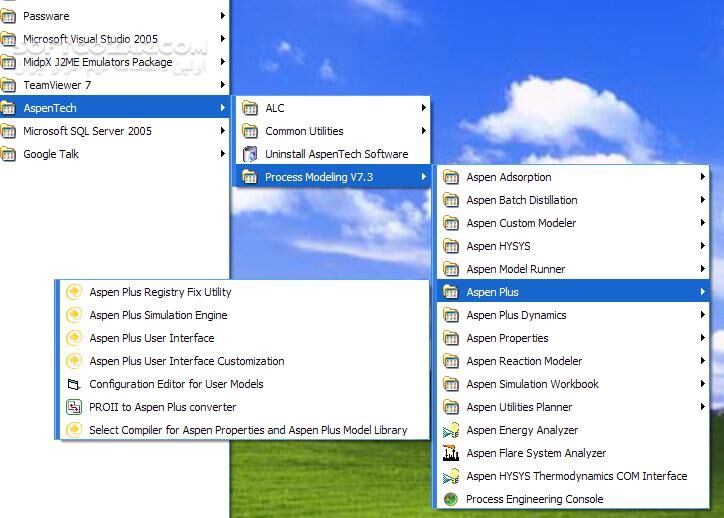The width and height of the screenshot is (724, 518).
Task: Click the Aspen Plus Simulation Engine icon
Action: tap(73, 315)
